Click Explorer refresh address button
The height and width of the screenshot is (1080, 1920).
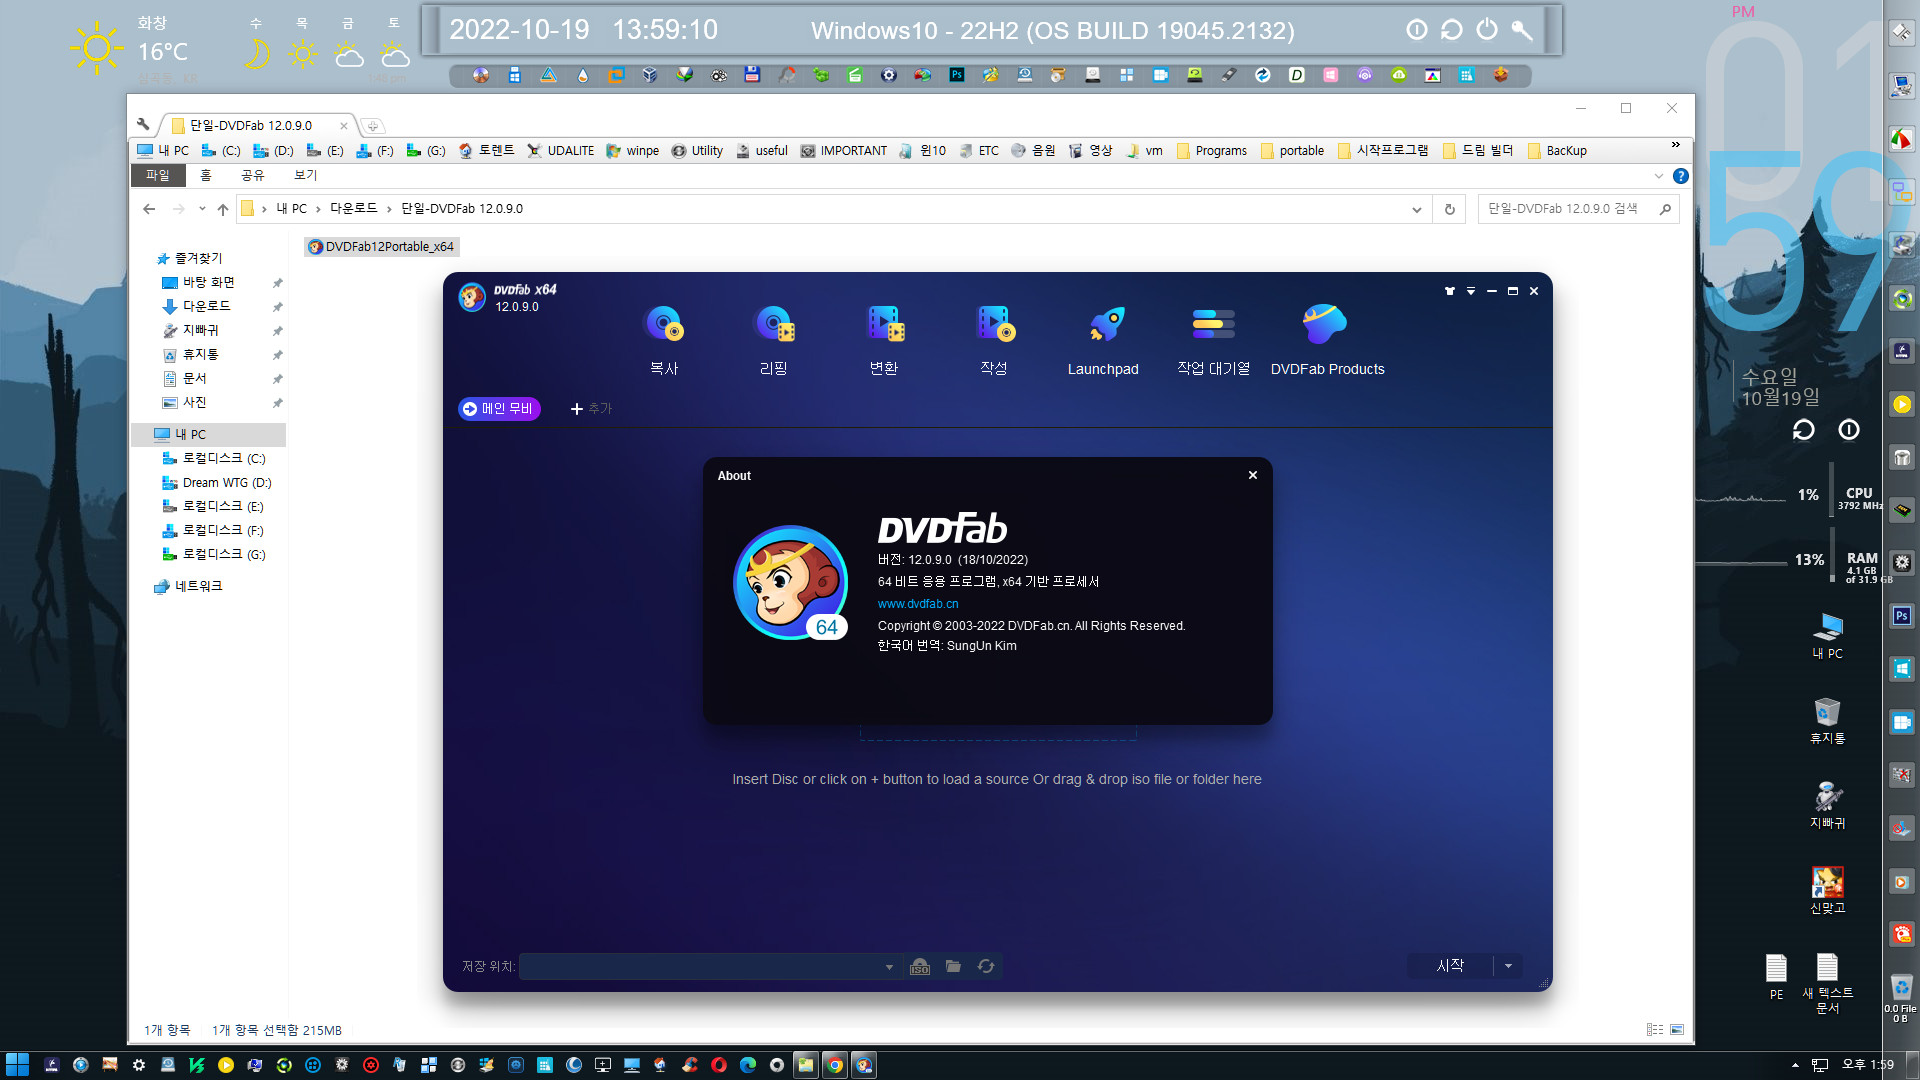(1449, 209)
